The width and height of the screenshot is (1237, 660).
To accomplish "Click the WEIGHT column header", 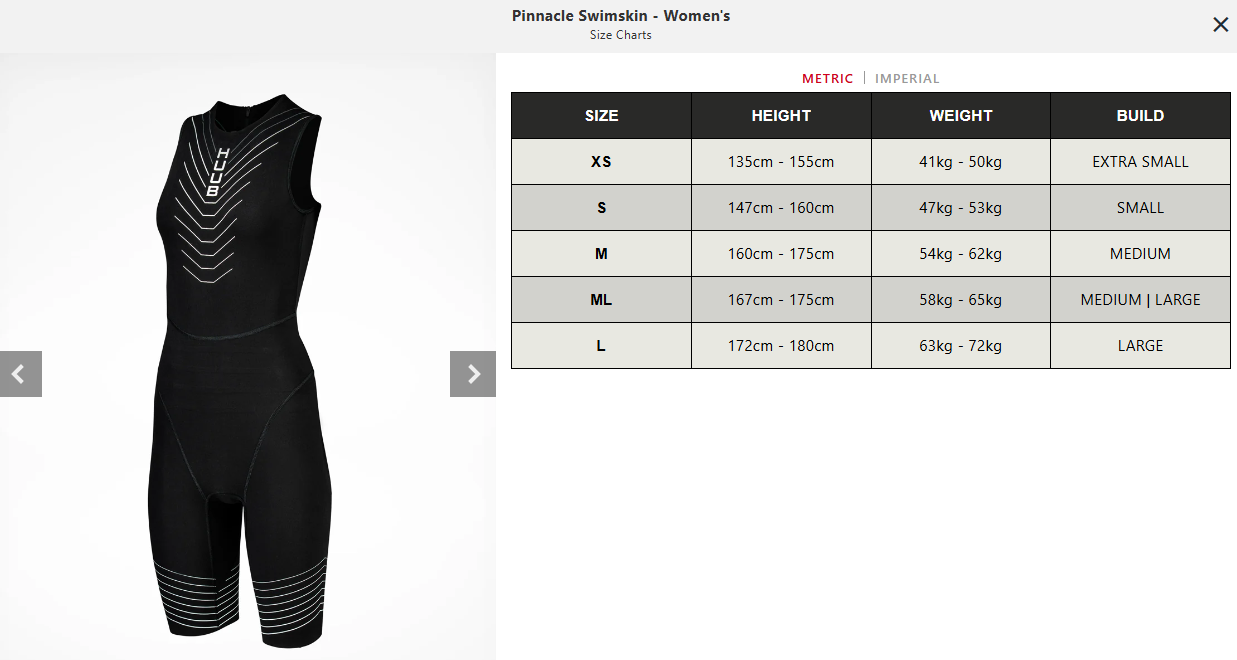I will 961,116.
